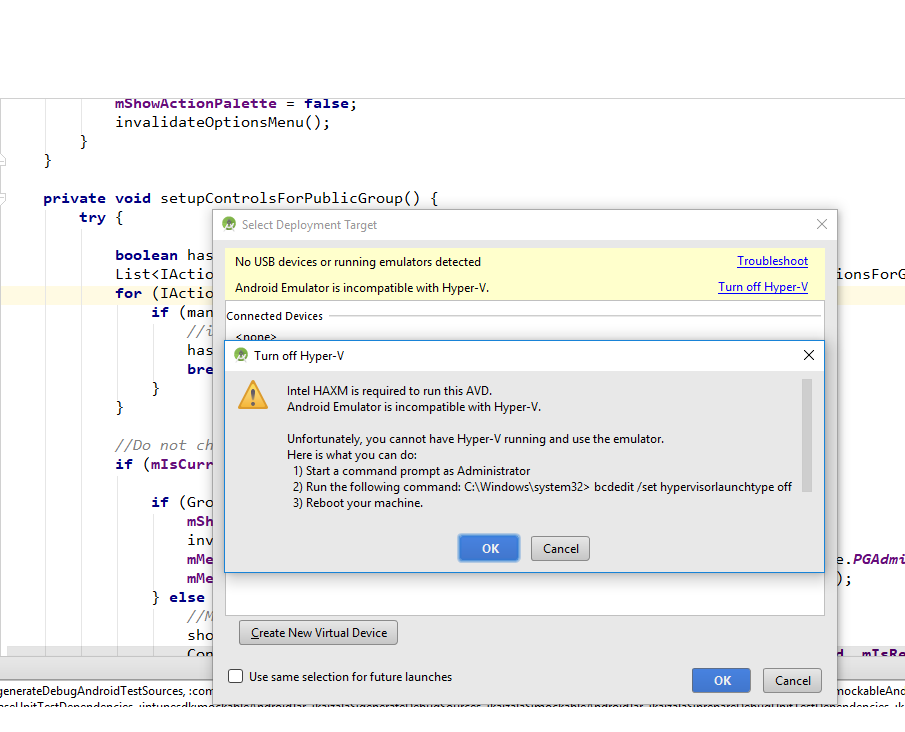The width and height of the screenshot is (905, 732).
Task: Check "Use same selection for future launches"
Action: click(235, 676)
